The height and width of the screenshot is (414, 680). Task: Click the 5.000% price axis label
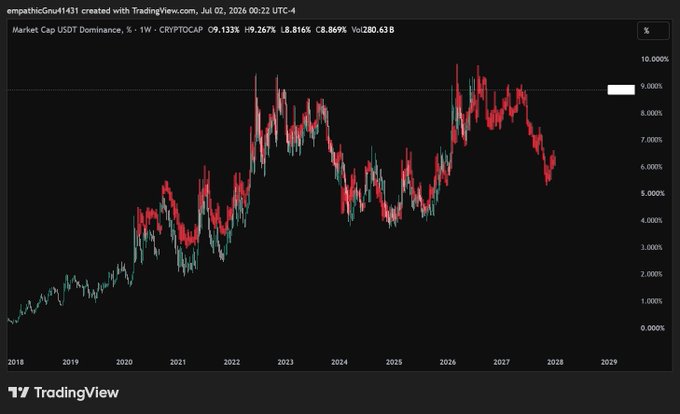tap(652, 193)
